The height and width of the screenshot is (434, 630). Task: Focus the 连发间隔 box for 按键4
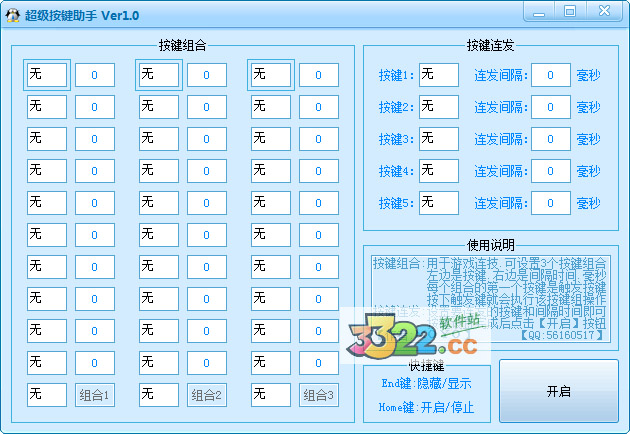[x=551, y=171]
